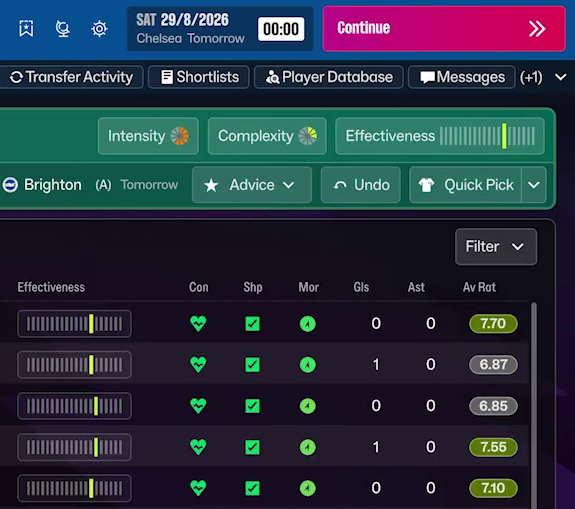
Task: Open the settings gear icon
Action: [99, 29]
